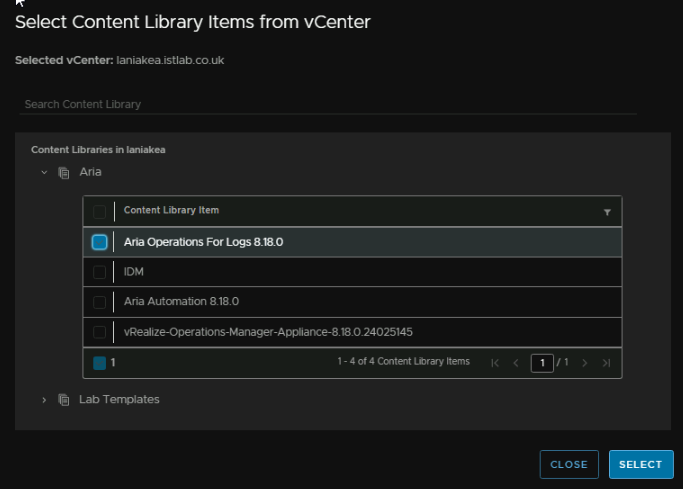Toggle the select-all checkbox in header
Image resolution: width=683 pixels, height=489 pixels.
[x=99, y=212]
